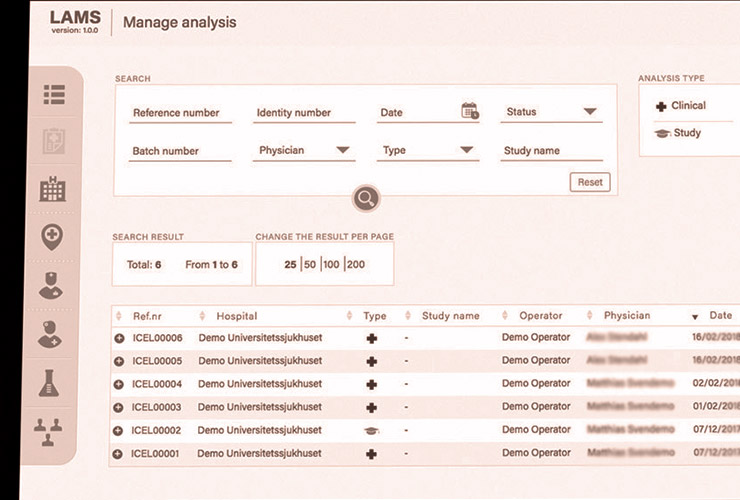Viewport: 740px width, 500px height.
Task: Show 25 results per page
Action: tap(290, 264)
